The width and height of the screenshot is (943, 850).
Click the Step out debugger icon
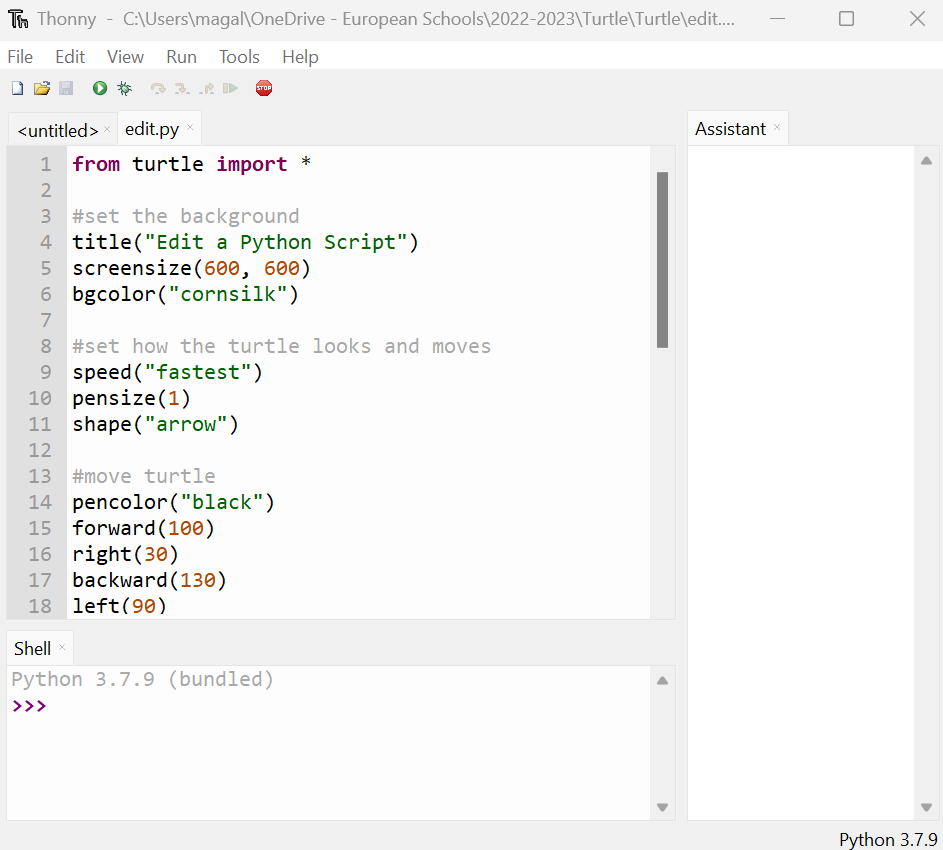tap(206, 88)
